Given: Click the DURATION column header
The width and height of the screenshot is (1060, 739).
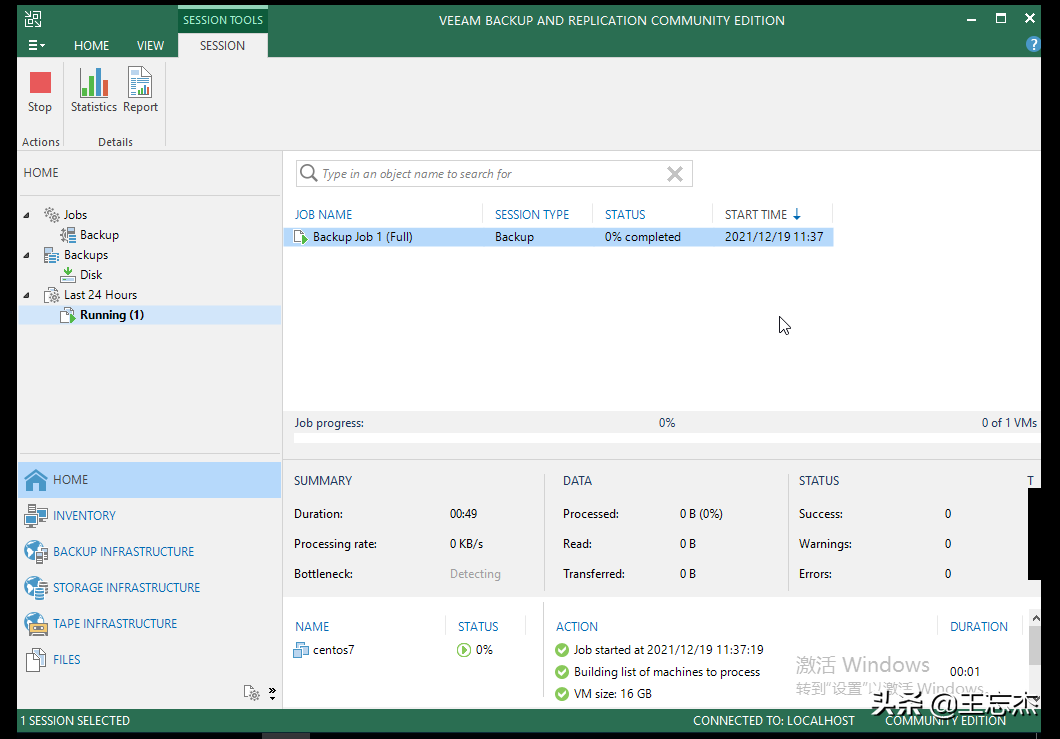Looking at the screenshot, I should [978, 627].
